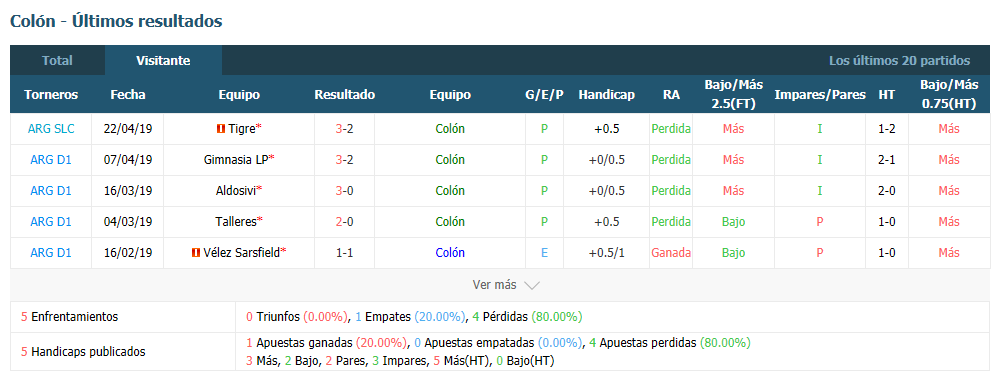
Task: Click the Aldosivi team name
Action: tap(236, 191)
